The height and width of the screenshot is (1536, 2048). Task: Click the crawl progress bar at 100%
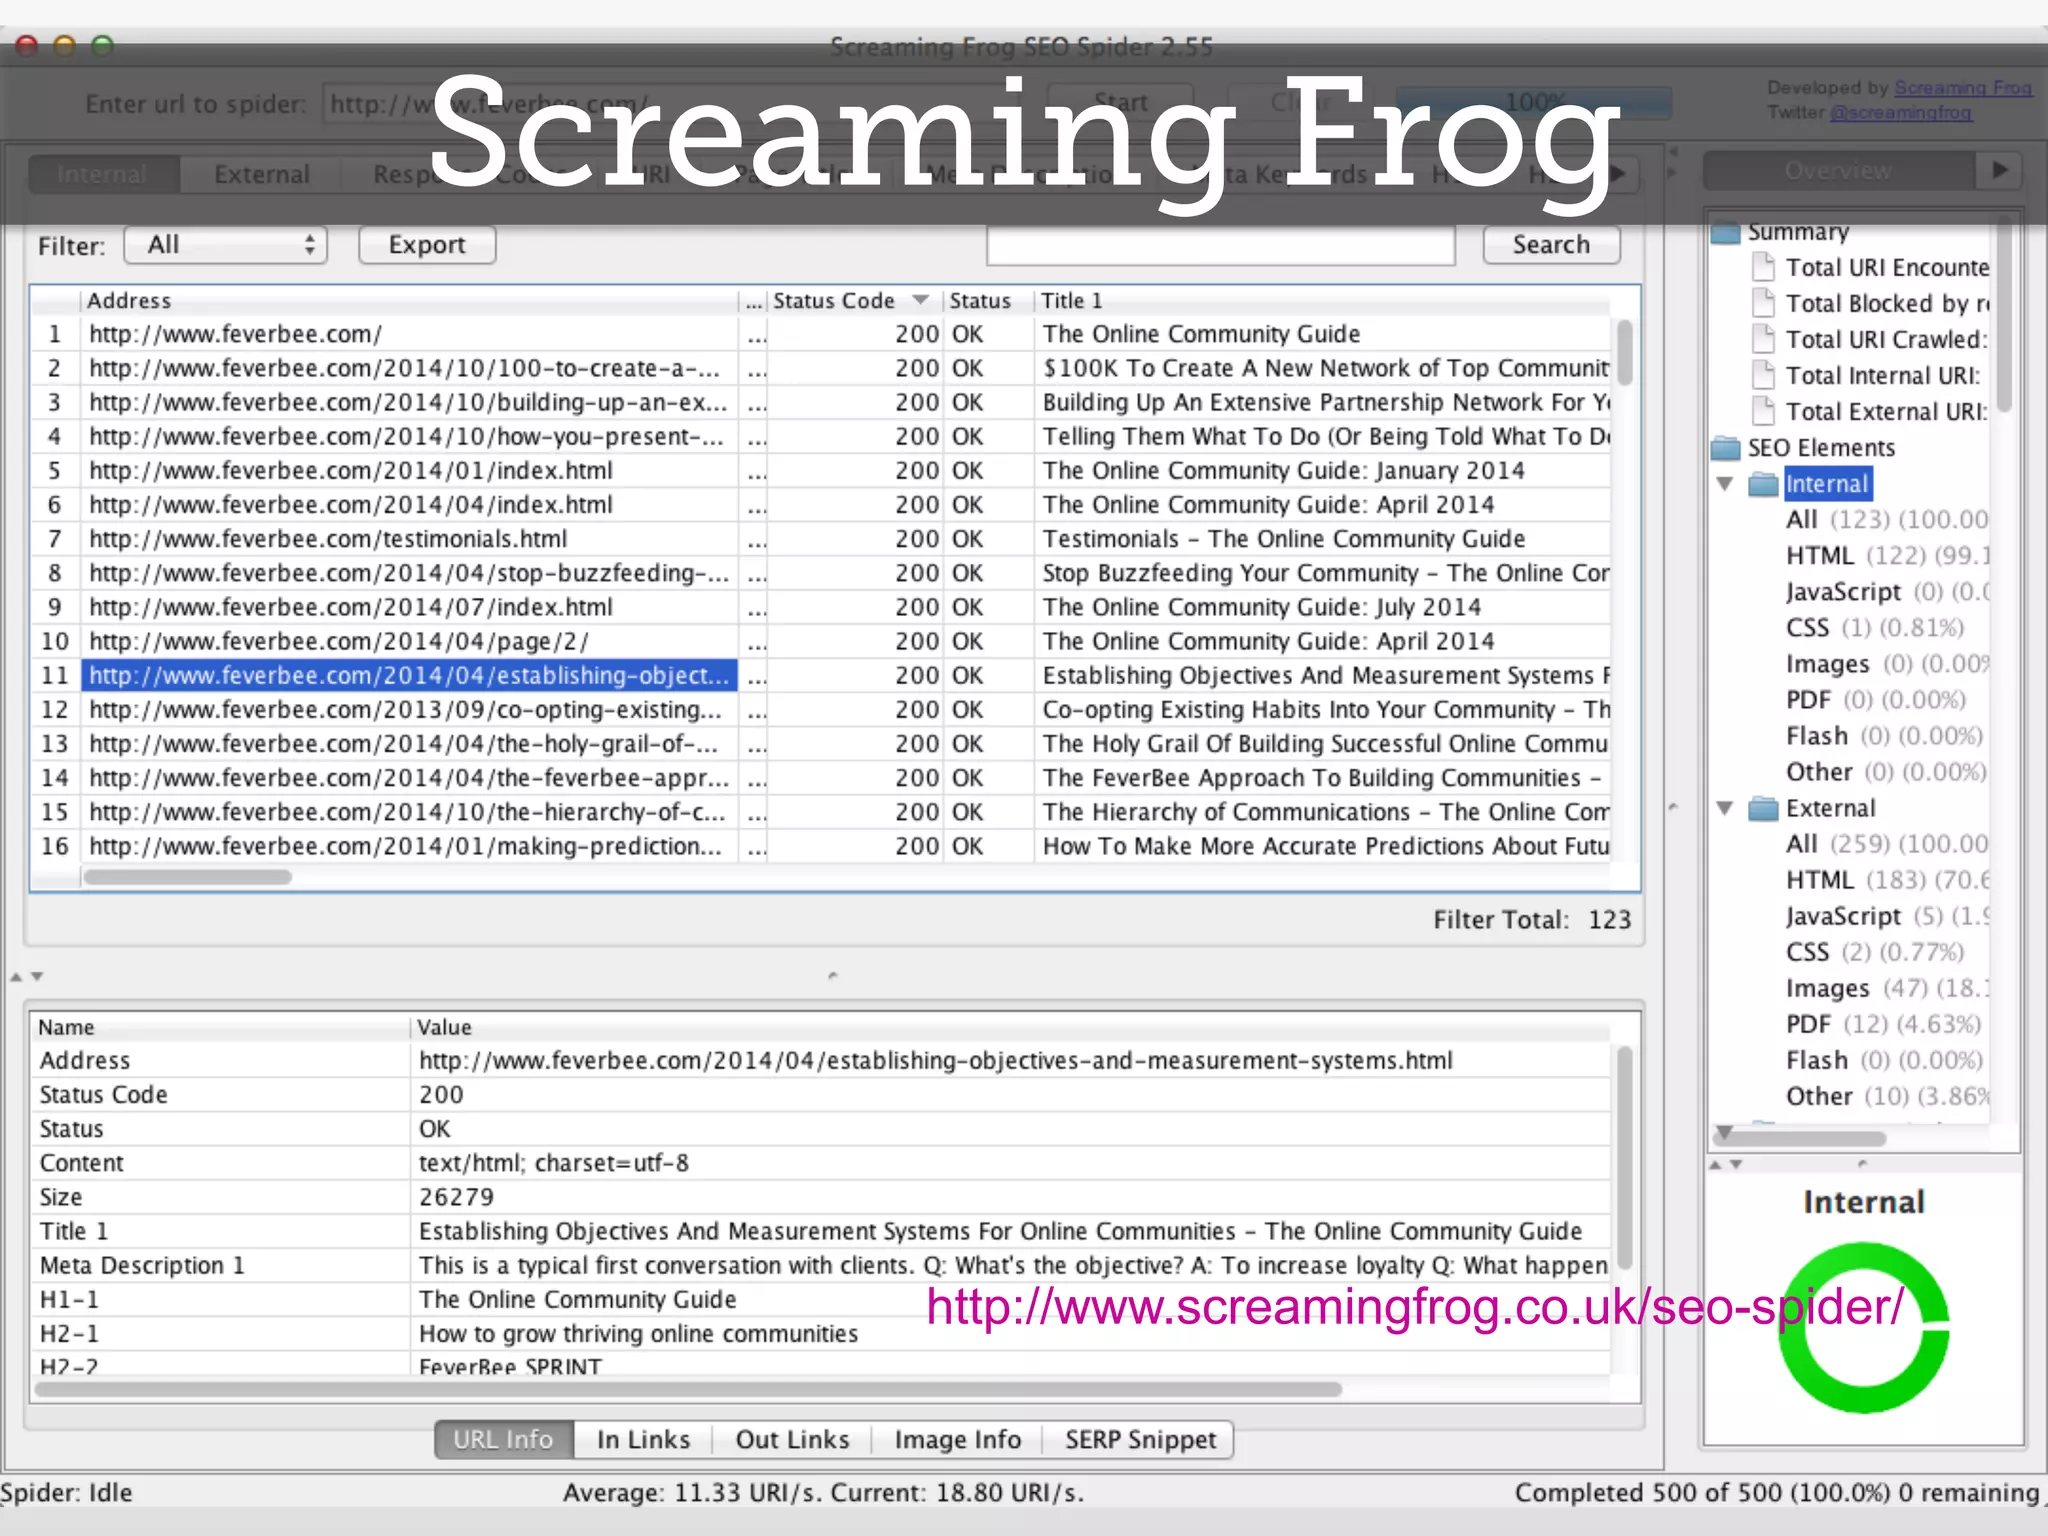[1533, 102]
